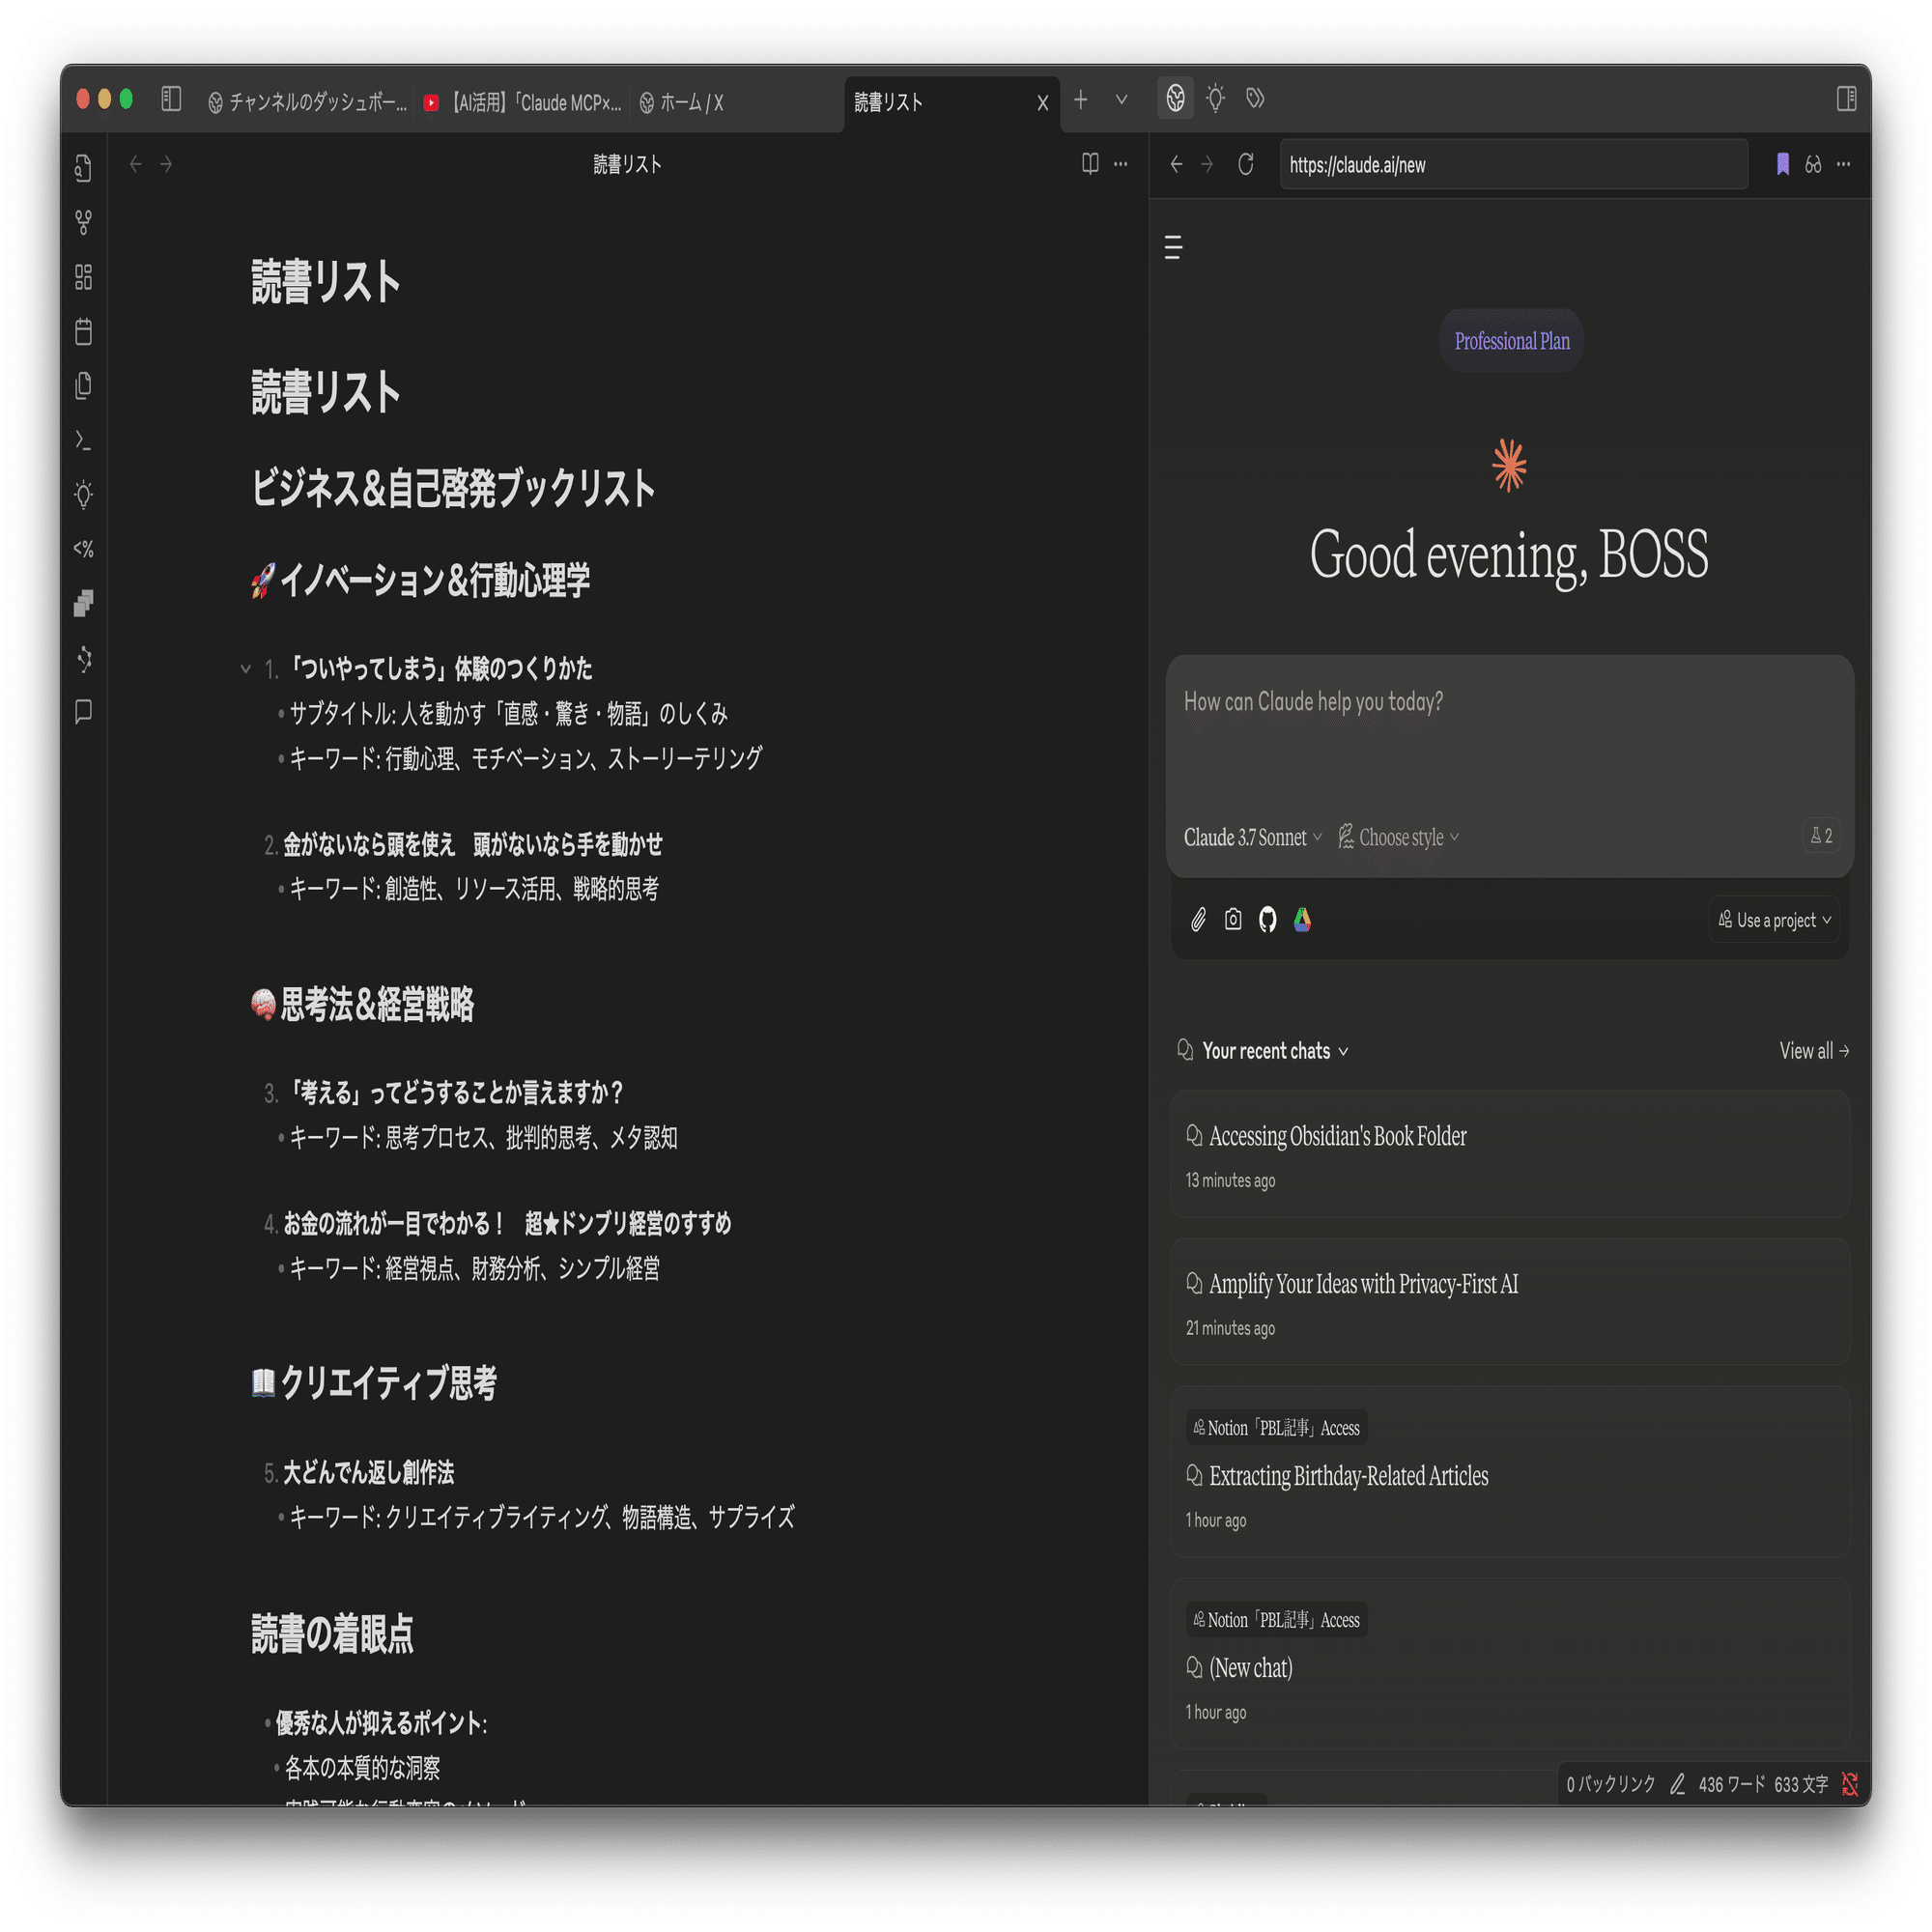1932x1932 pixels.
Task: Click the GitHub icon below the chat input
Action: tap(1267, 920)
